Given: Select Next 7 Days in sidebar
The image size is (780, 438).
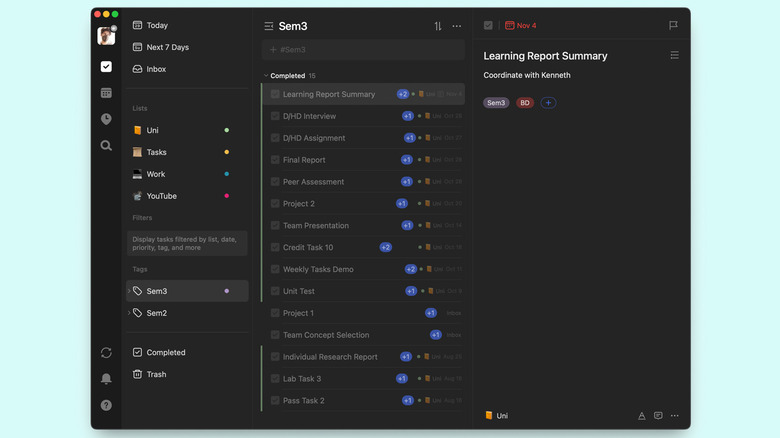Looking at the screenshot, I should [167, 47].
